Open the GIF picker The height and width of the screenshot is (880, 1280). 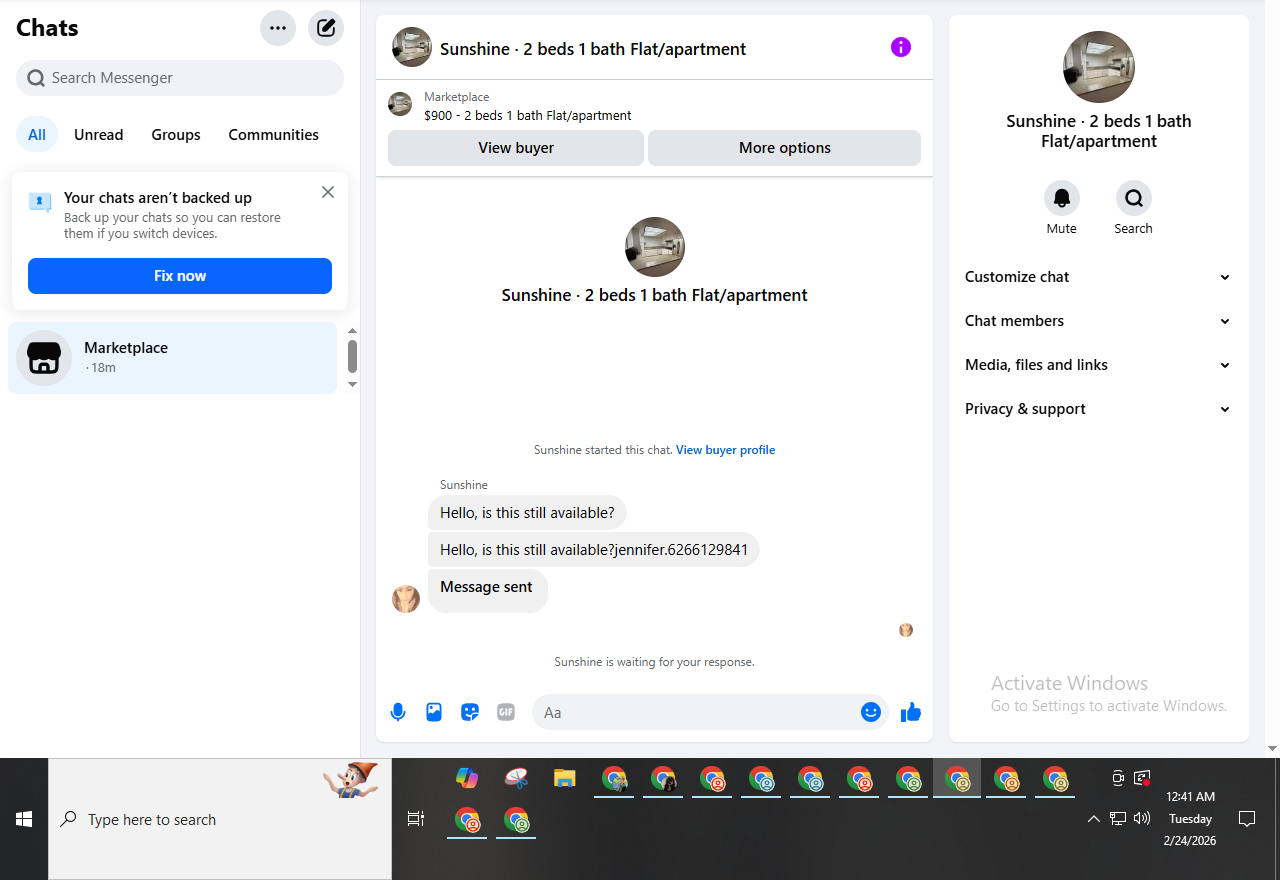(x=506, y=712)
